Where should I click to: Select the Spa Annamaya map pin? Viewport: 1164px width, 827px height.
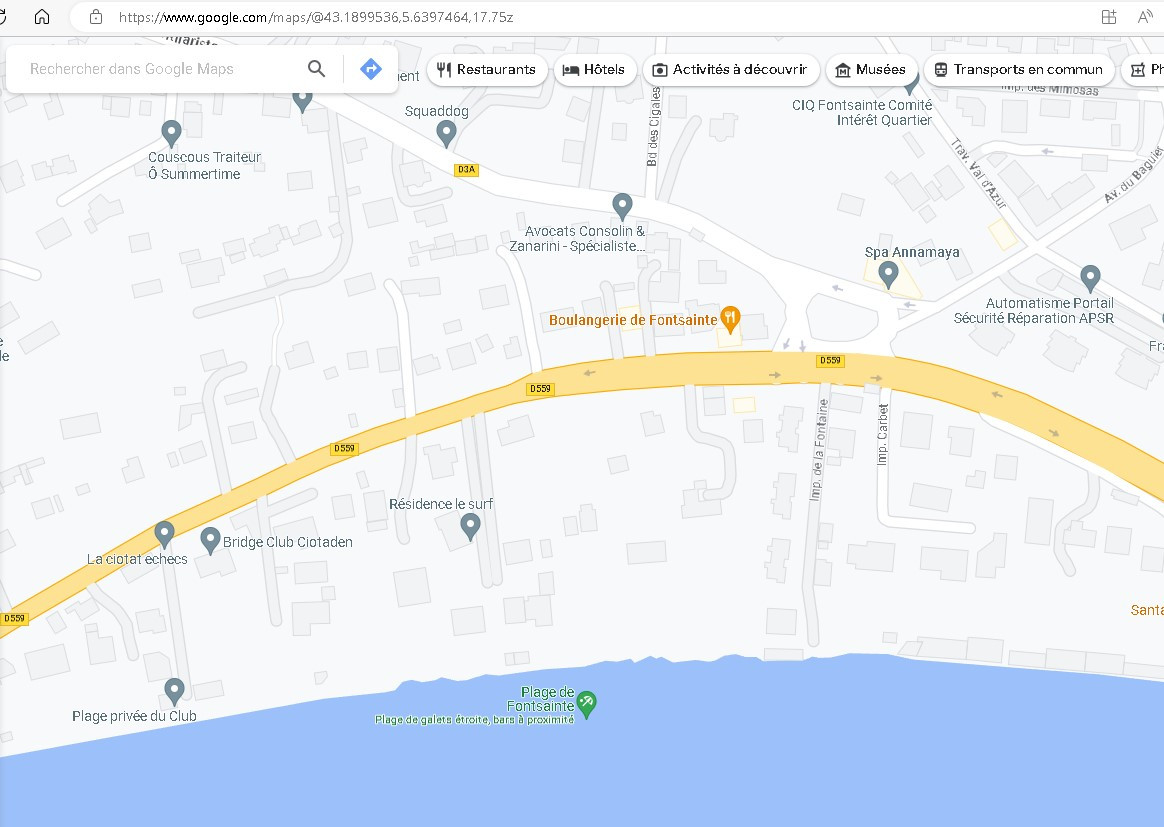pos(888,275)
